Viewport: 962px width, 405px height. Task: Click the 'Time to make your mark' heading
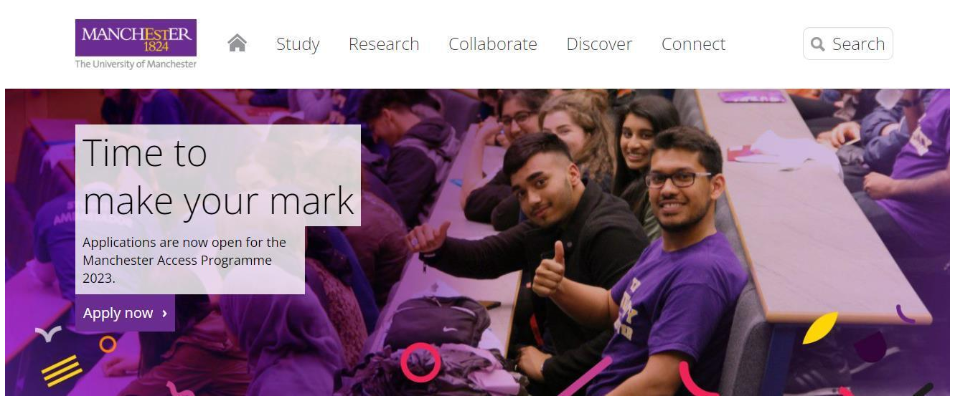(x=218, y=177)
